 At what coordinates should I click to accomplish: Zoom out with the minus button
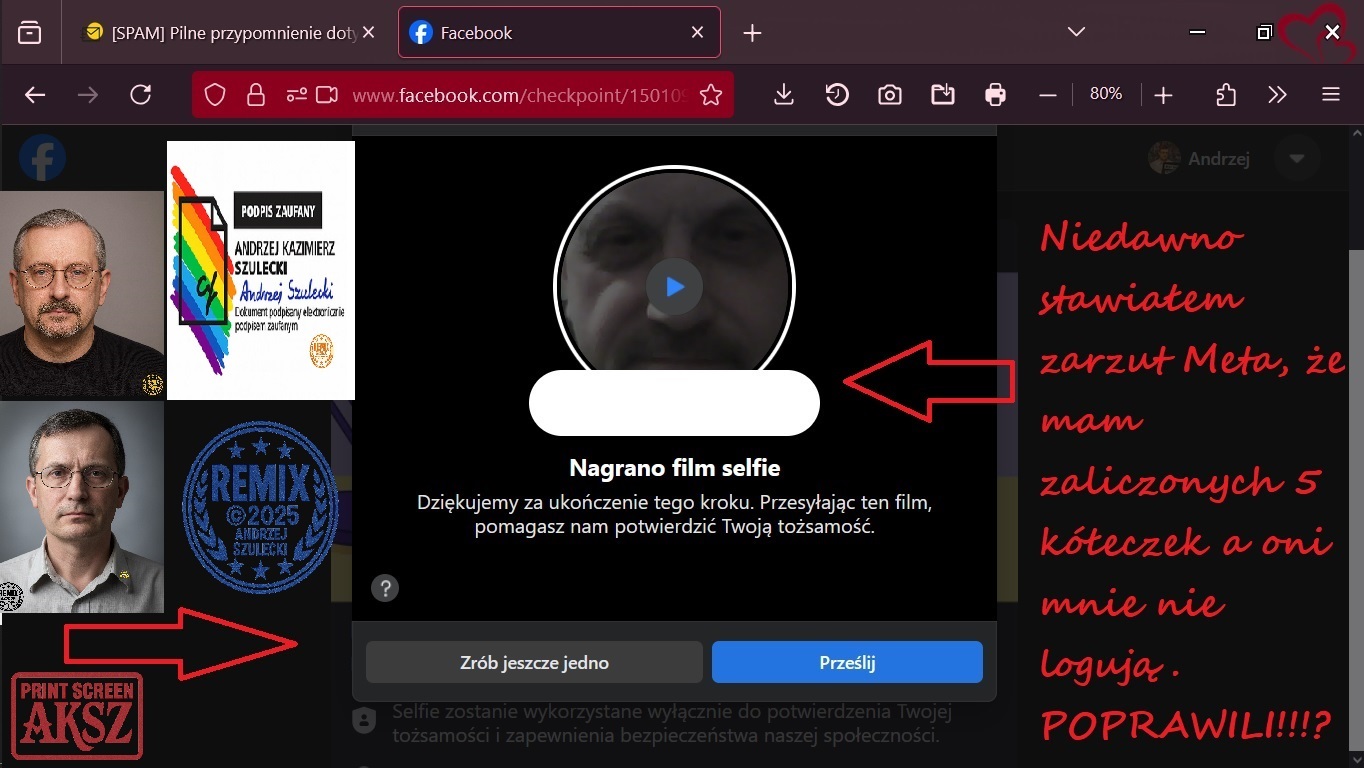click(x=1048, y=95)
